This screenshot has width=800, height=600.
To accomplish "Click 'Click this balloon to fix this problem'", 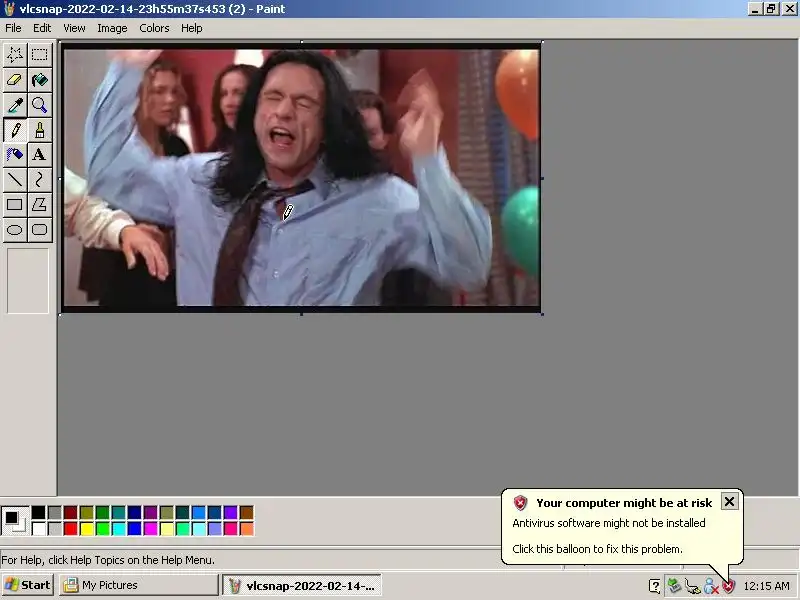I will pos(597,549).
